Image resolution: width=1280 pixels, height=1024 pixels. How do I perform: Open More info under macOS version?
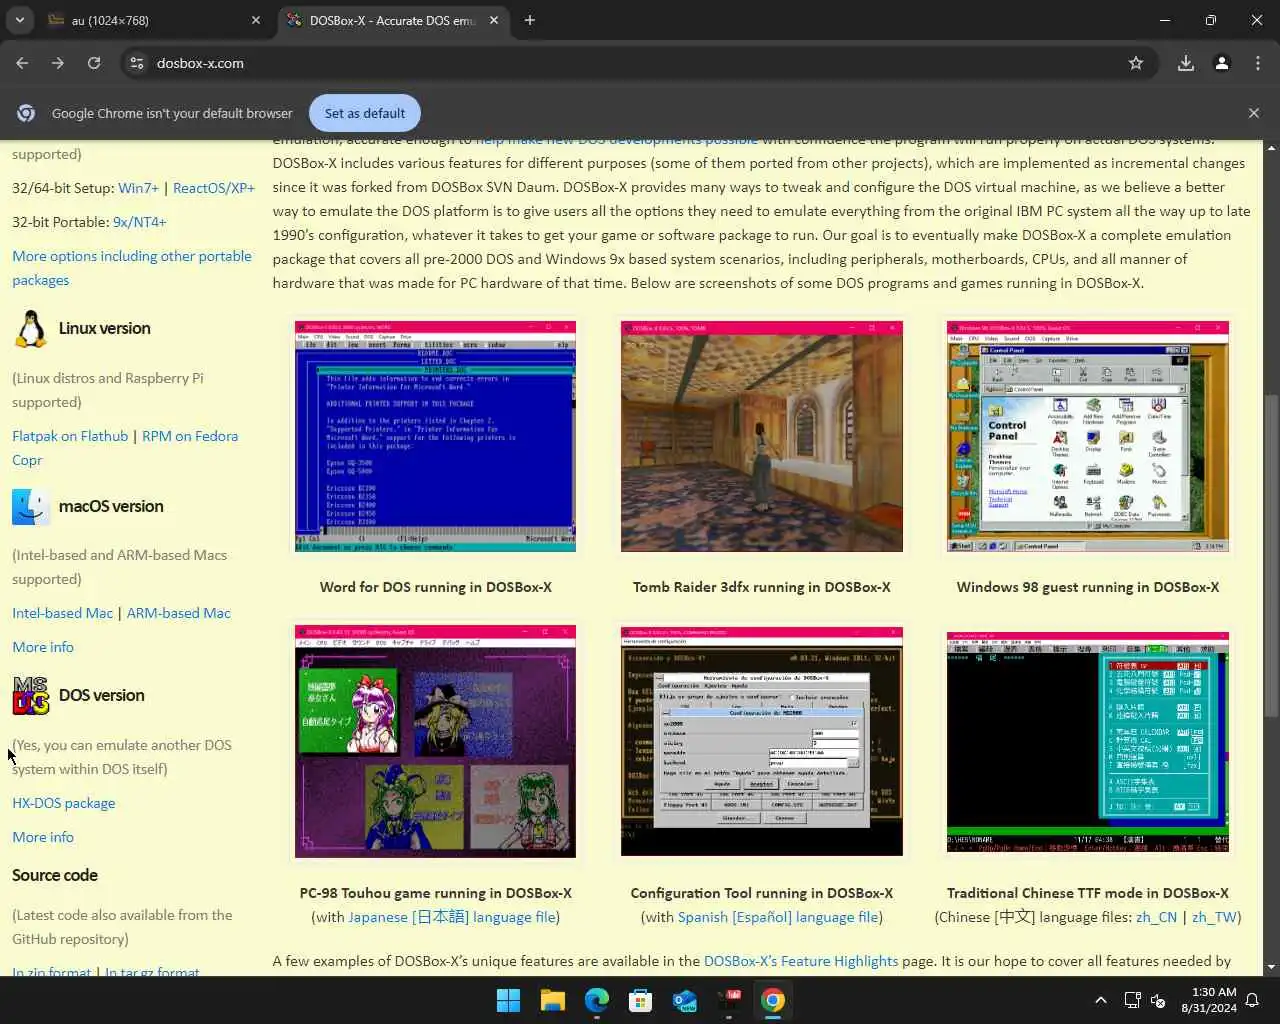43,647
